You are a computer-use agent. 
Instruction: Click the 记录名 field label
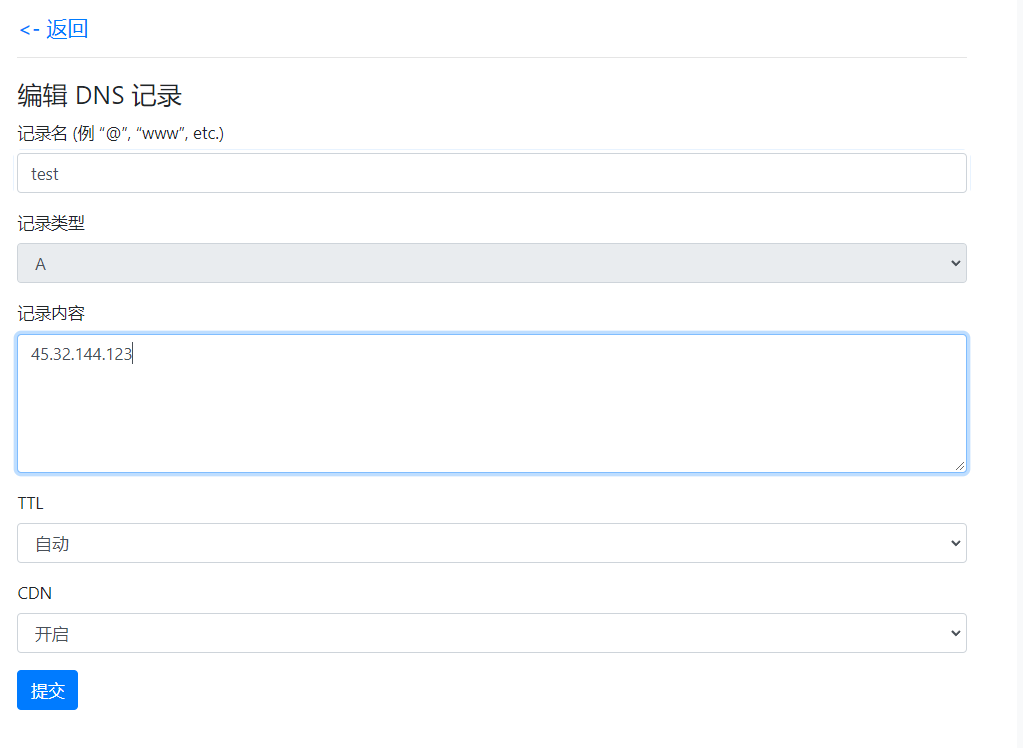120,133
